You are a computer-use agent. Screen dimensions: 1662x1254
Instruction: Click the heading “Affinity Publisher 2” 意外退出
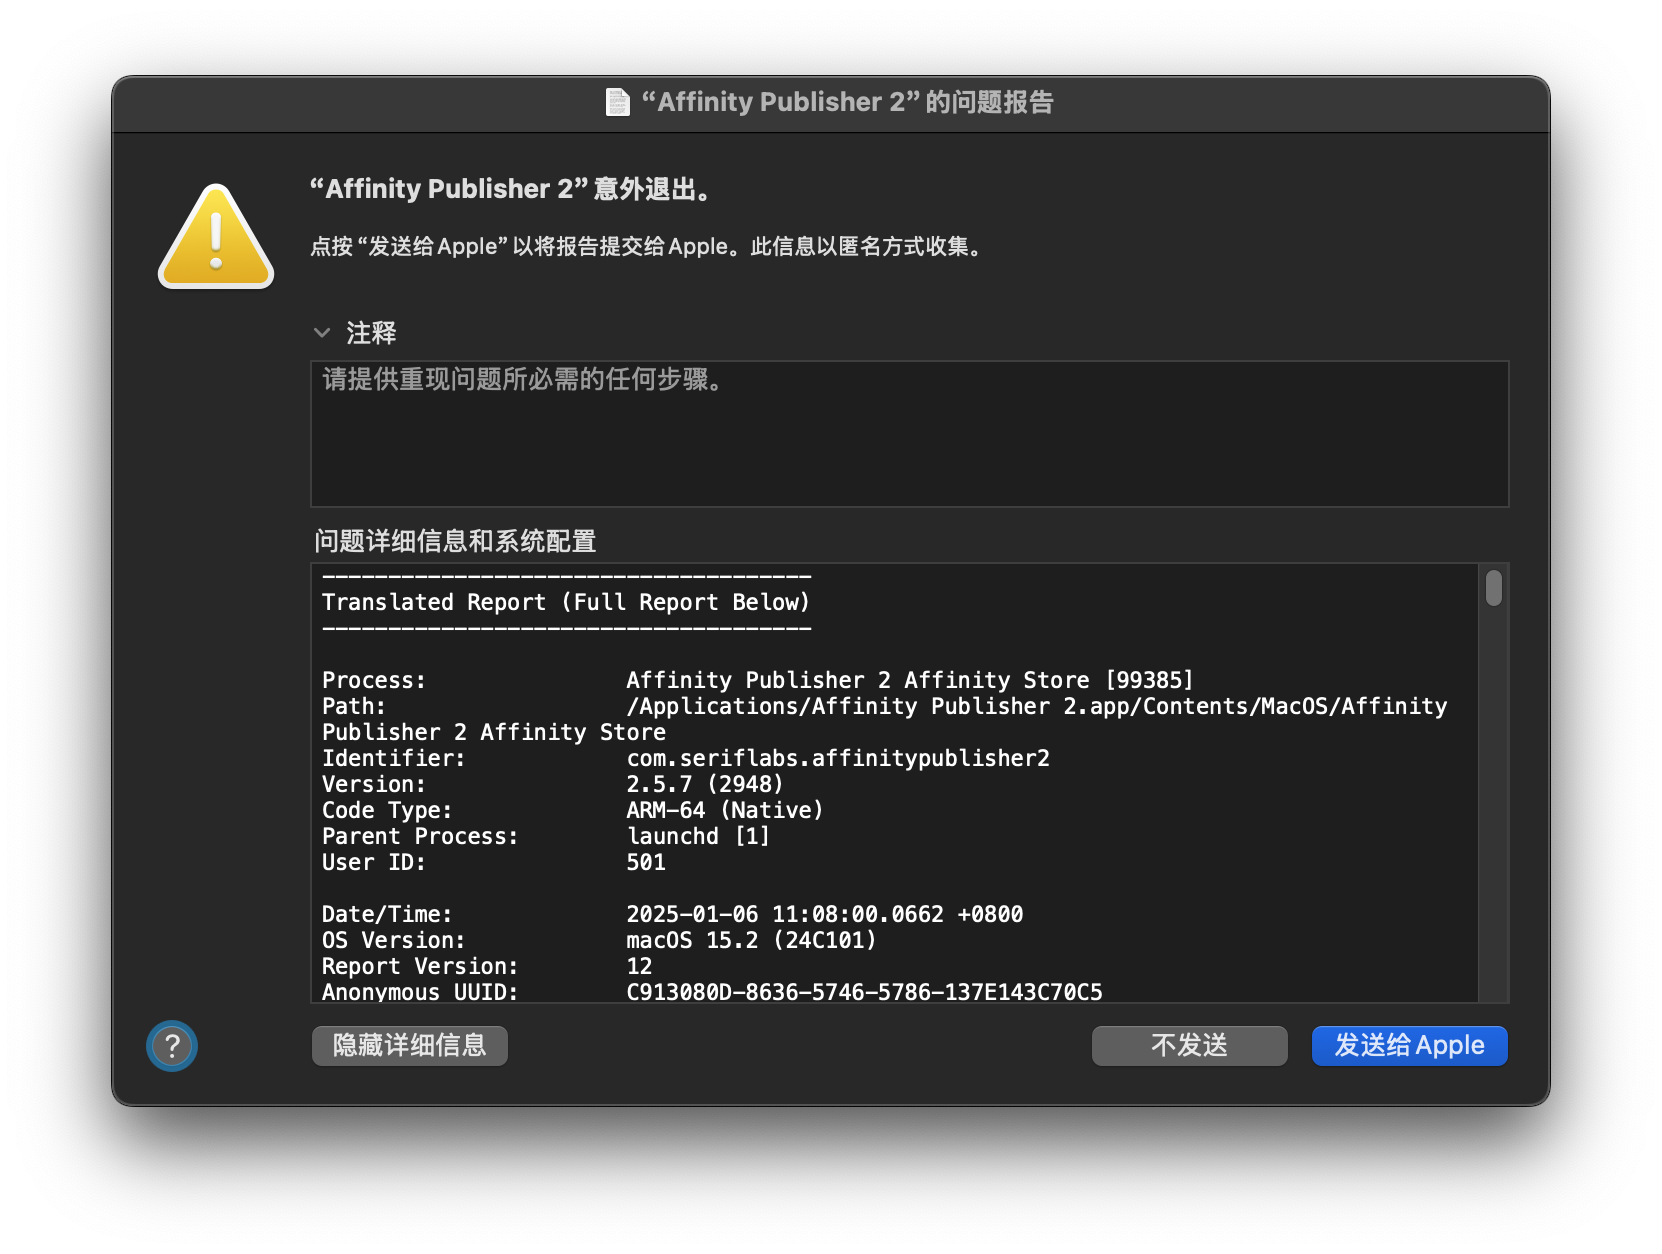pyautogui.click(x=511, y=189)
